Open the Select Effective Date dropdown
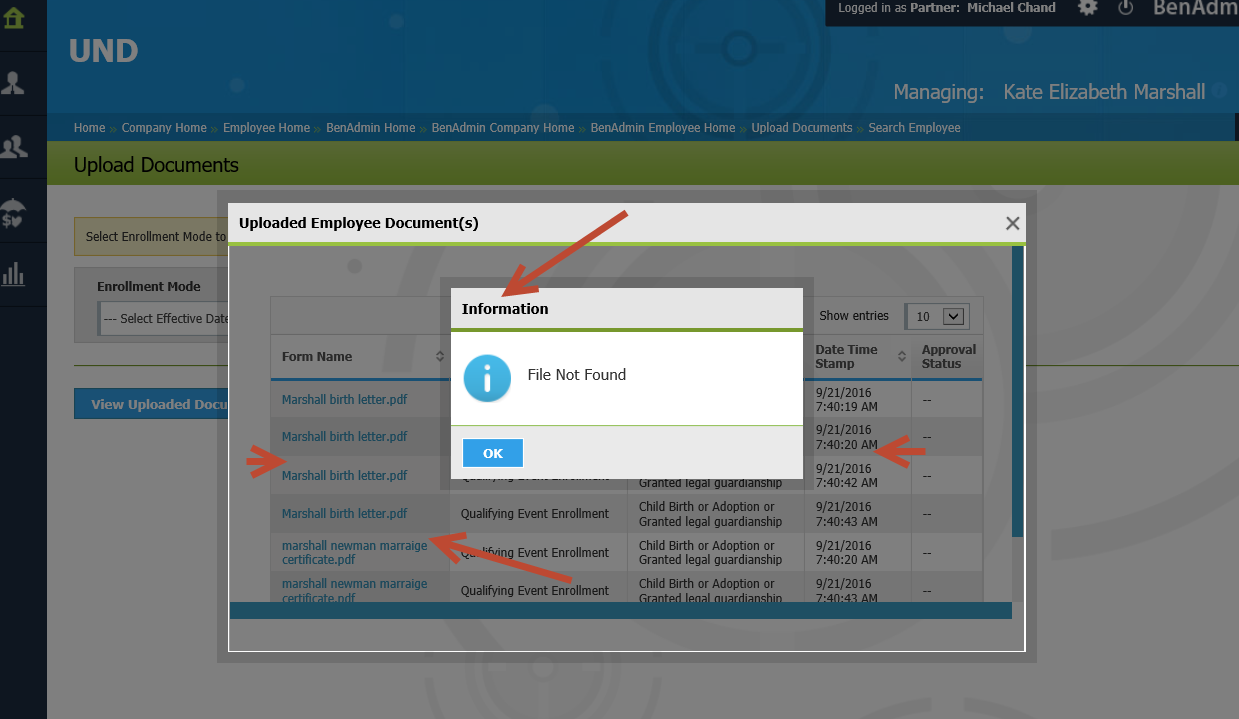1239x719 pixels. click(x=165, y=318)
